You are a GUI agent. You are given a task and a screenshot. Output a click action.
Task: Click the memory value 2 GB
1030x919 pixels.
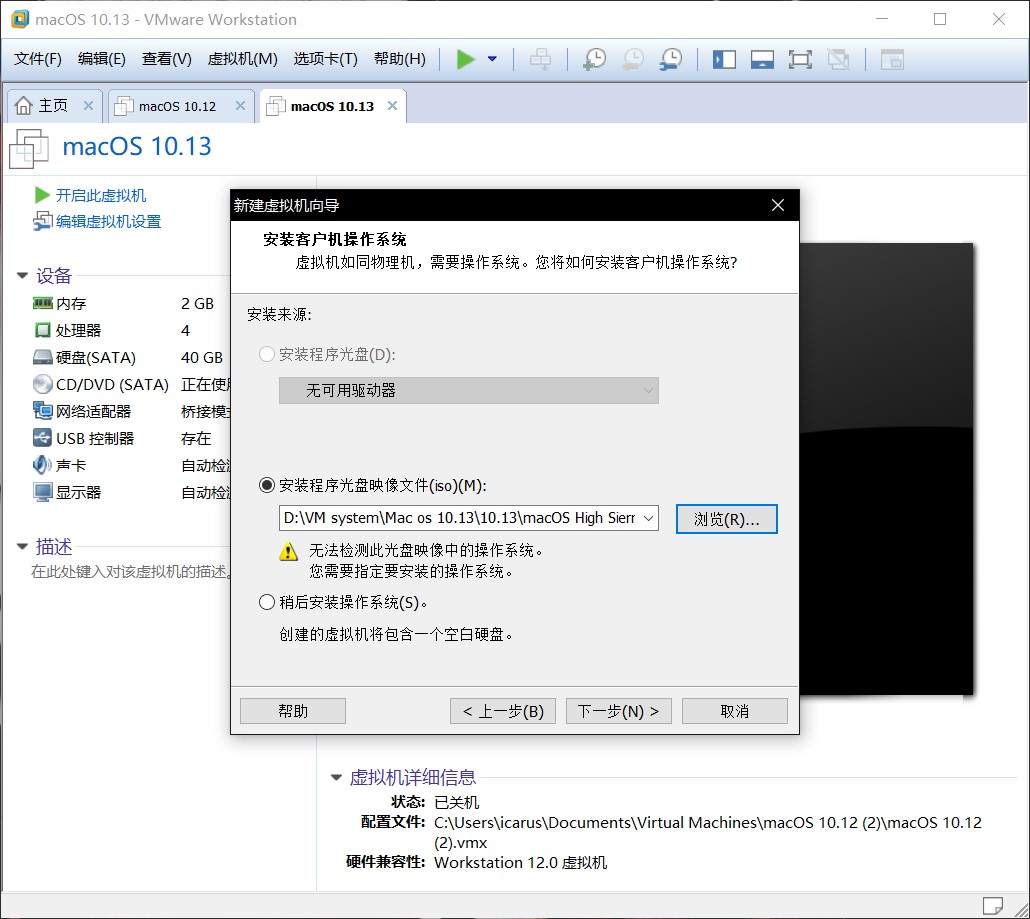[x=197, y=303]
